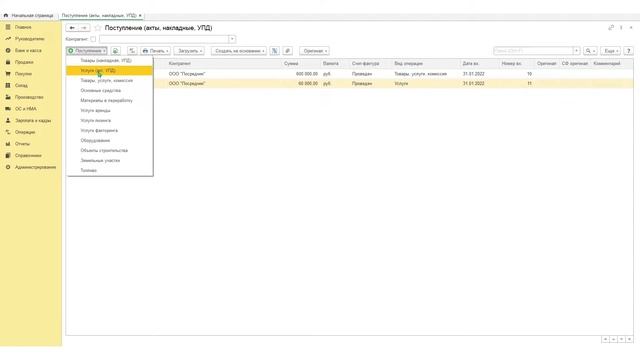
Task: Sort by Счет-фактура column header
Action: tap(366, 64)
